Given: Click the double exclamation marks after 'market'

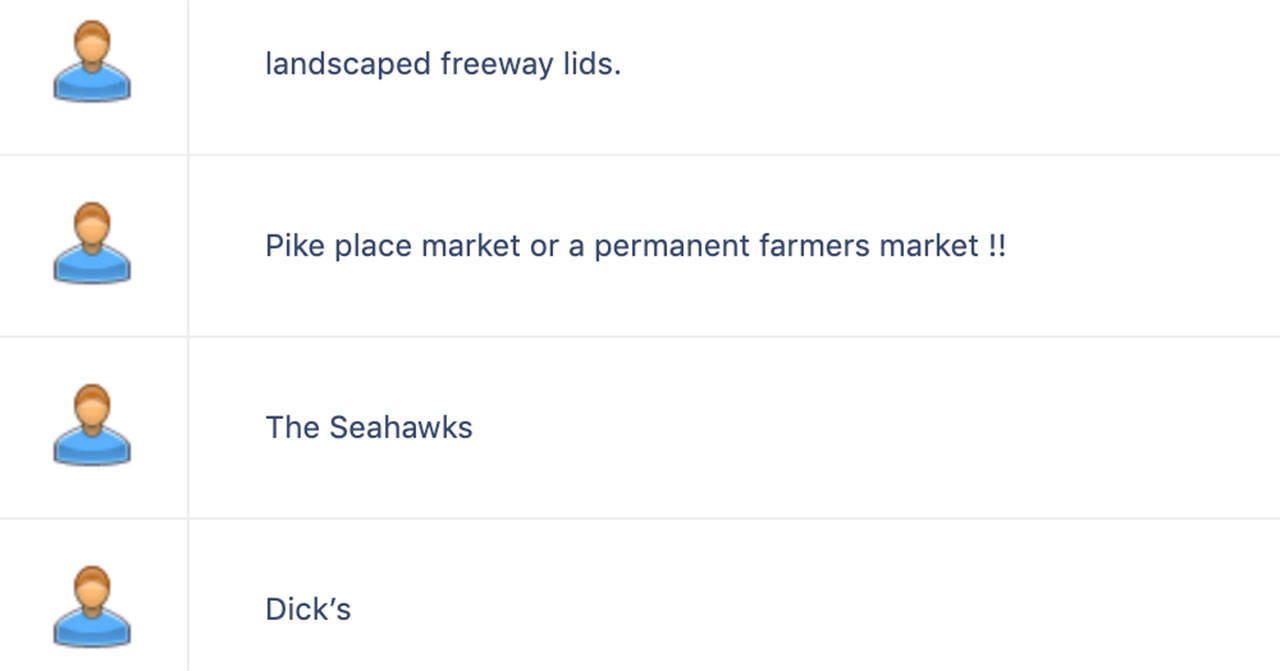Looking at the screenshot, I should 996,246.
